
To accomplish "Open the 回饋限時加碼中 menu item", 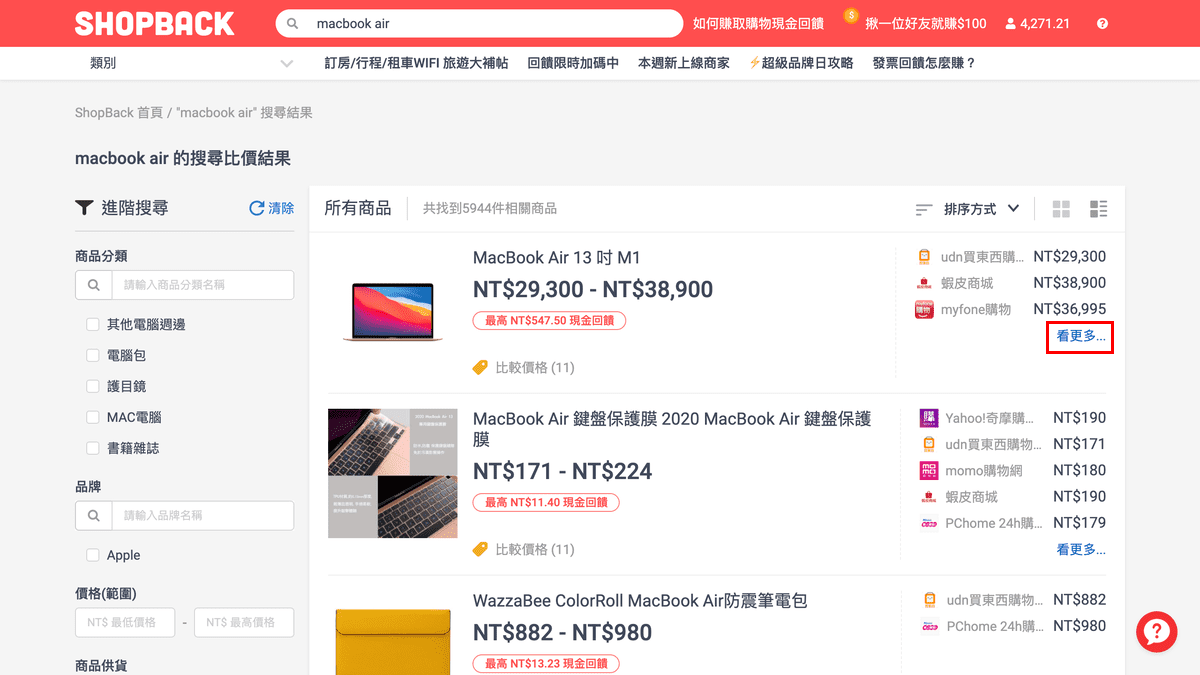I will pyautogui.click(x=573, y=62).
